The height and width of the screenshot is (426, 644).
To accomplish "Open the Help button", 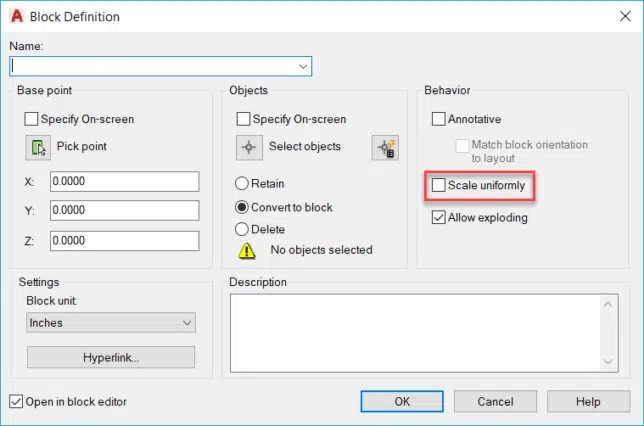I will point(588,401).
